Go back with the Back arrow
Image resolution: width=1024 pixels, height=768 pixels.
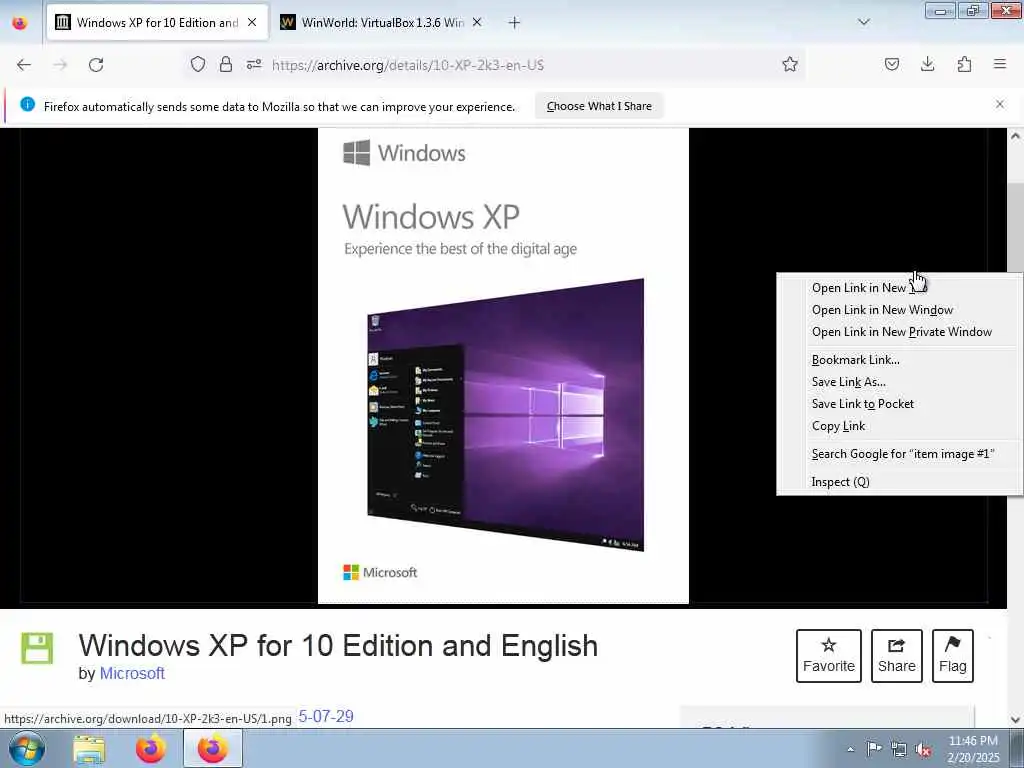pos(24,65)
